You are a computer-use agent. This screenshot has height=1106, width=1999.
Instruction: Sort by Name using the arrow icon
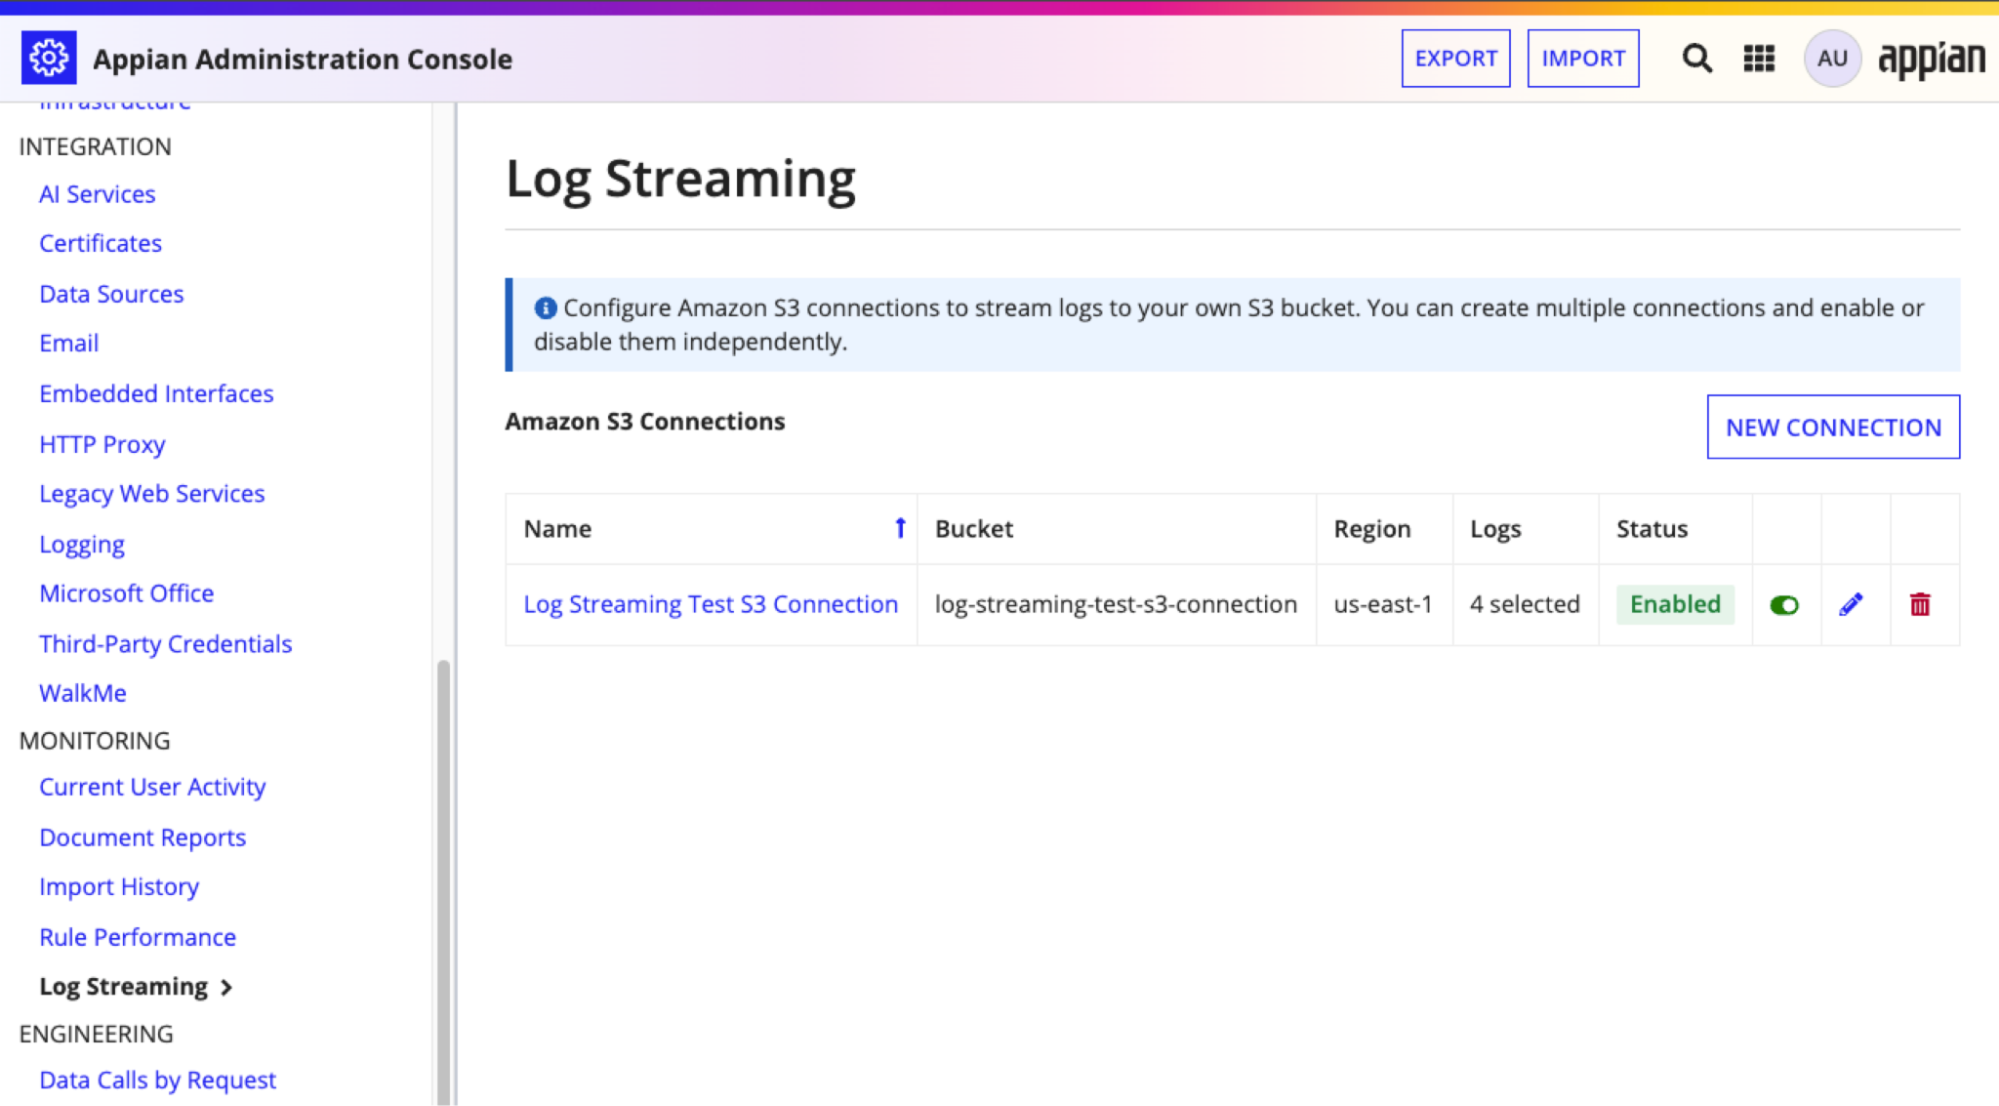coord(900,528)
